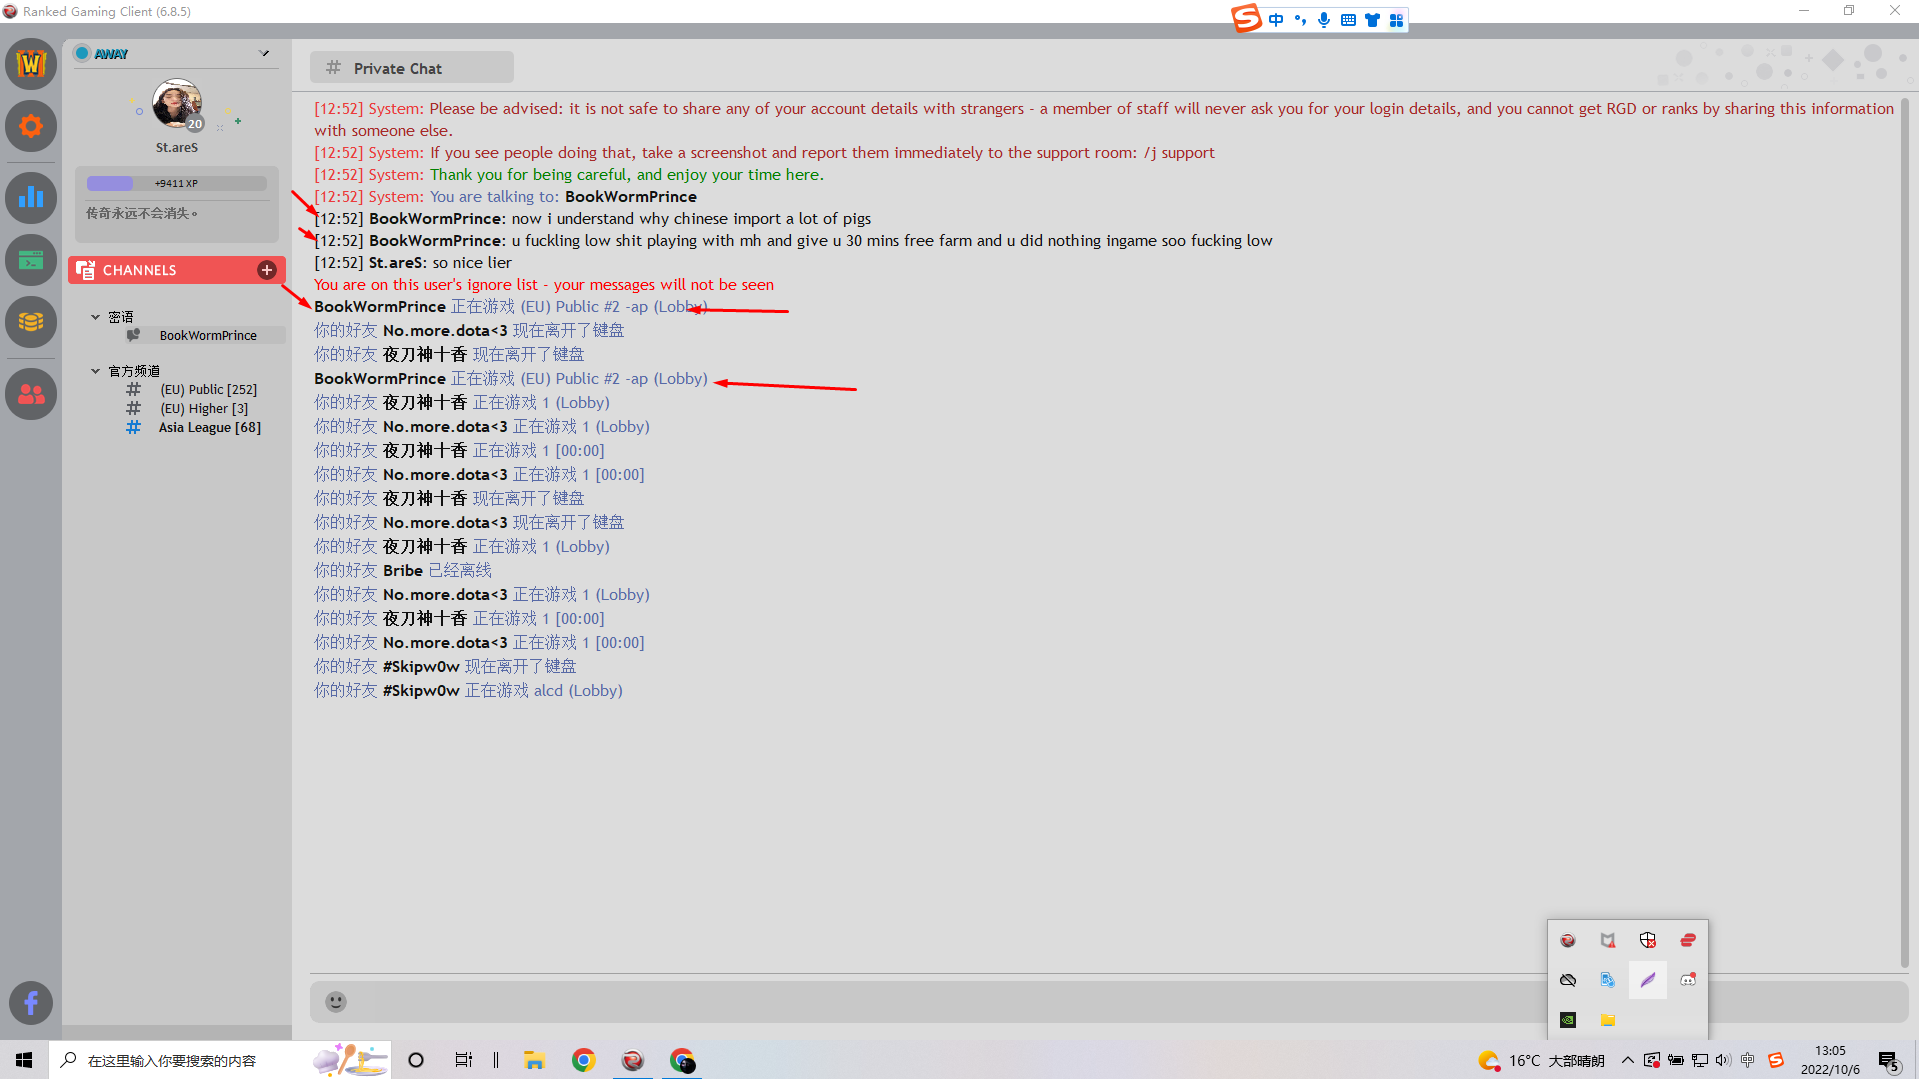
Task: Click the Sogou IME logo in floating toolbar
Action: (1246, 18)
